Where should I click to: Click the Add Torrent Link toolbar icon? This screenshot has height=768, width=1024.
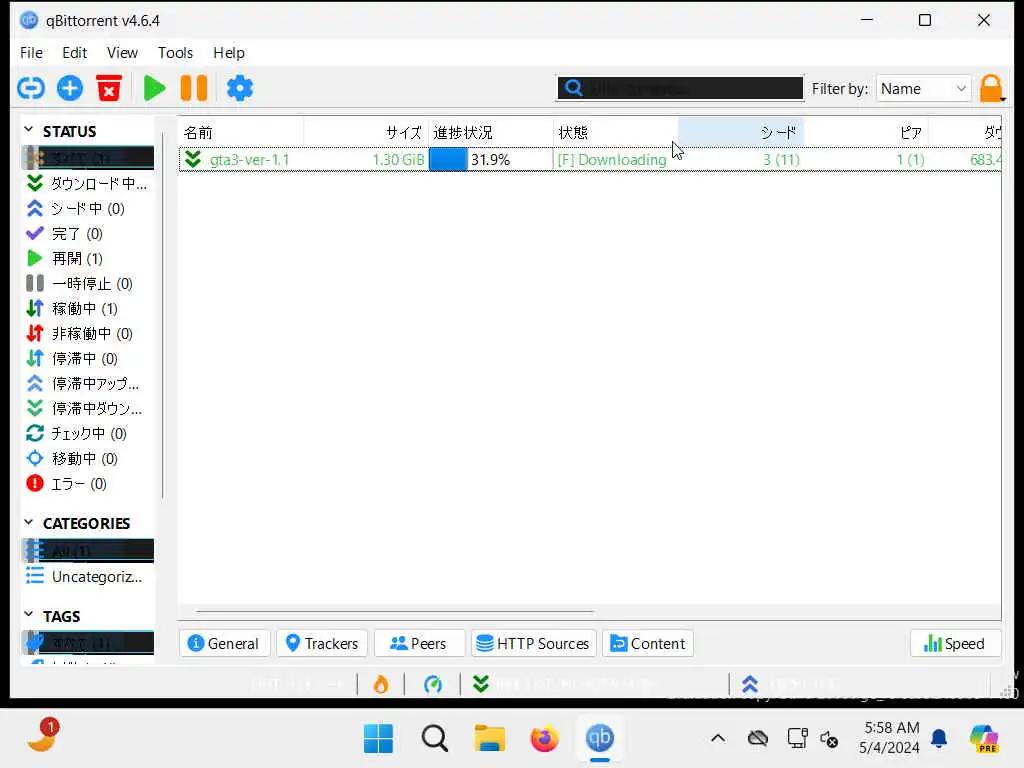(x=31, y=88)
